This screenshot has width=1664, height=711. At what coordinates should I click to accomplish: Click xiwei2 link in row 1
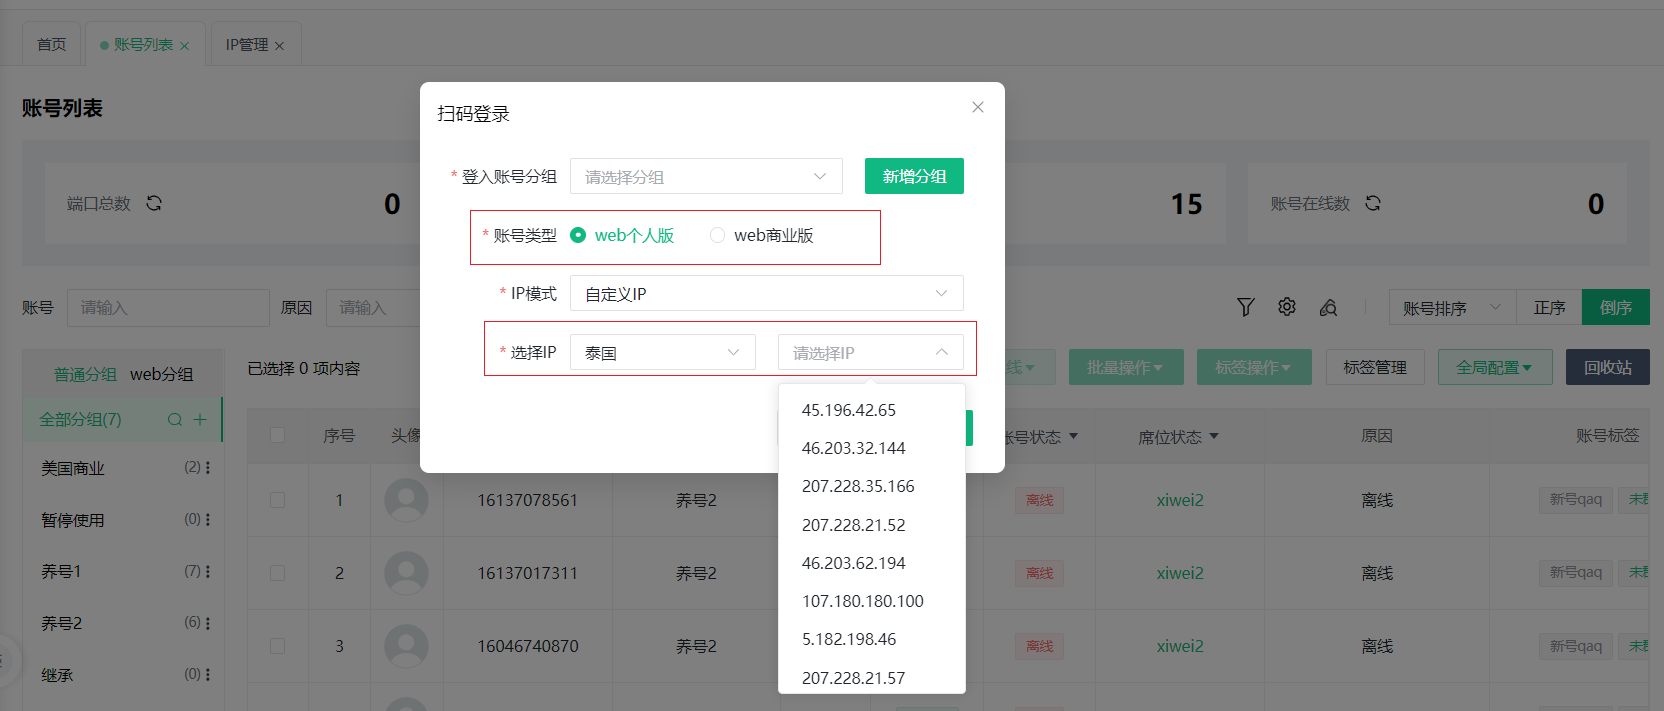coord(1180,500)
